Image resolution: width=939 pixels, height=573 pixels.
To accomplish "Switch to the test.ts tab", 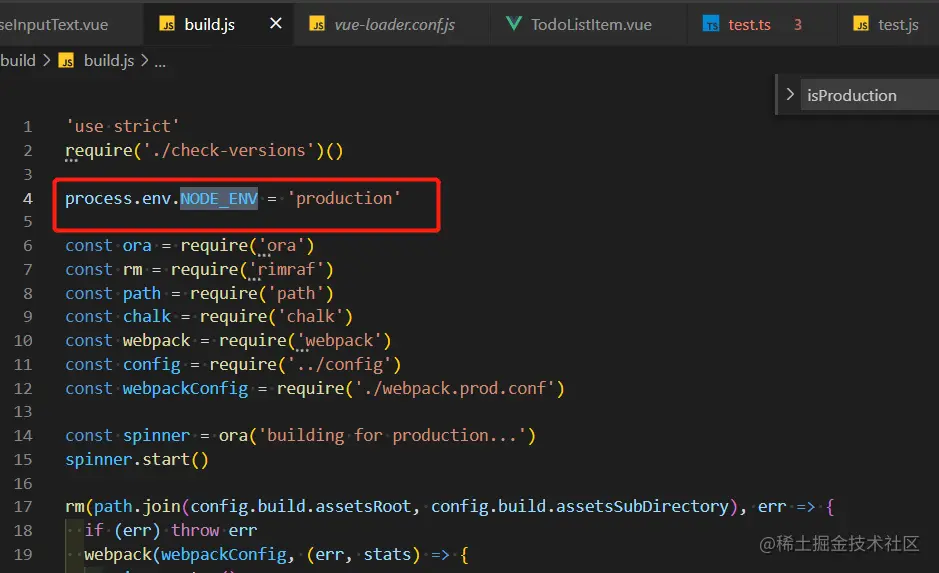I will pos(762,24).
